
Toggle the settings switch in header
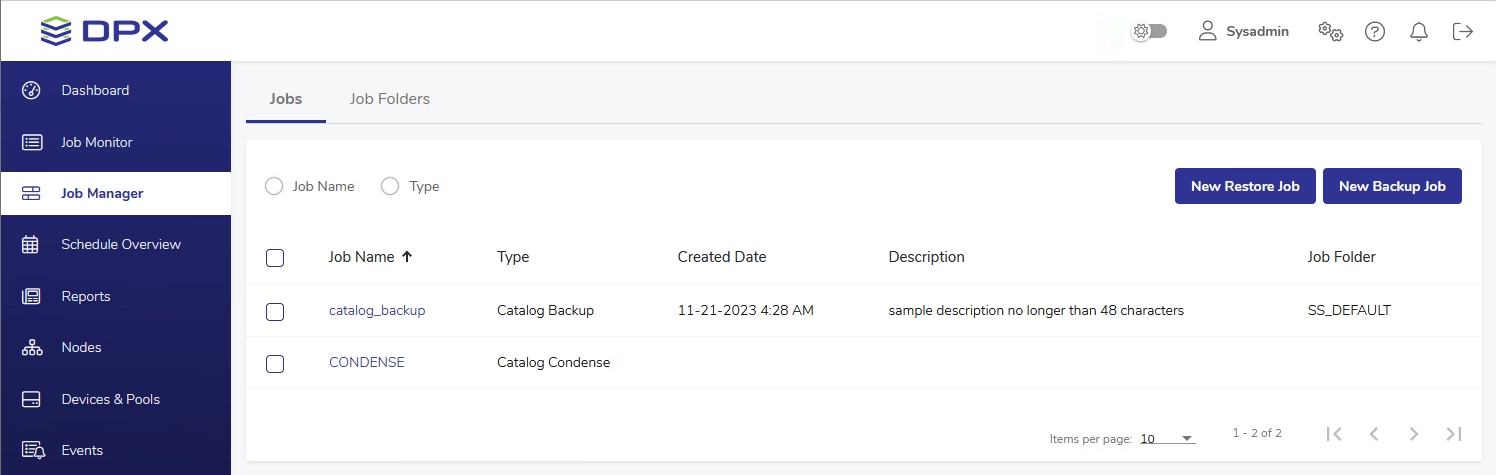[x=1149, y=31]
